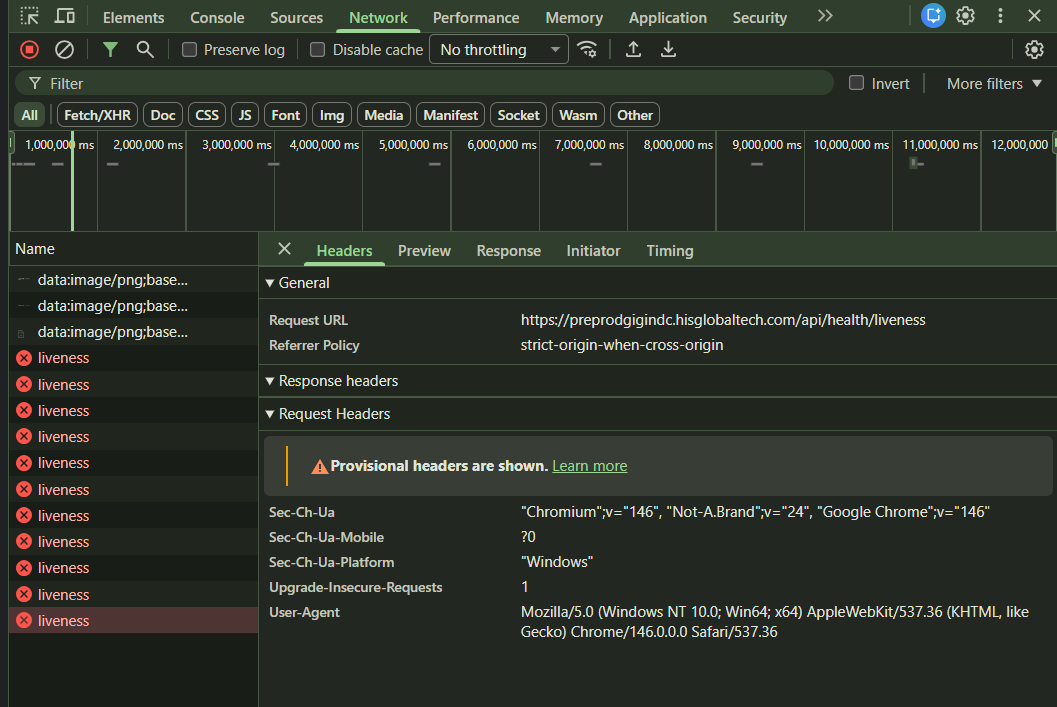Toggle the green filter funnel icon
1057x707 pixels.
tap(110, 49)
